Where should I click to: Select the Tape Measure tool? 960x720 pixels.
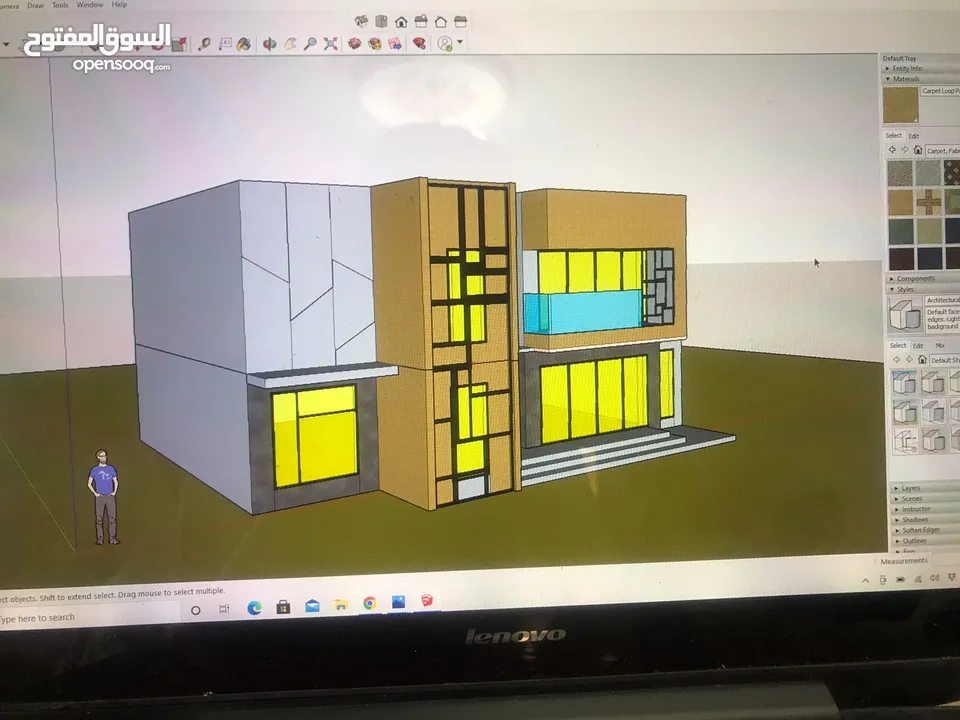[205, 44]
